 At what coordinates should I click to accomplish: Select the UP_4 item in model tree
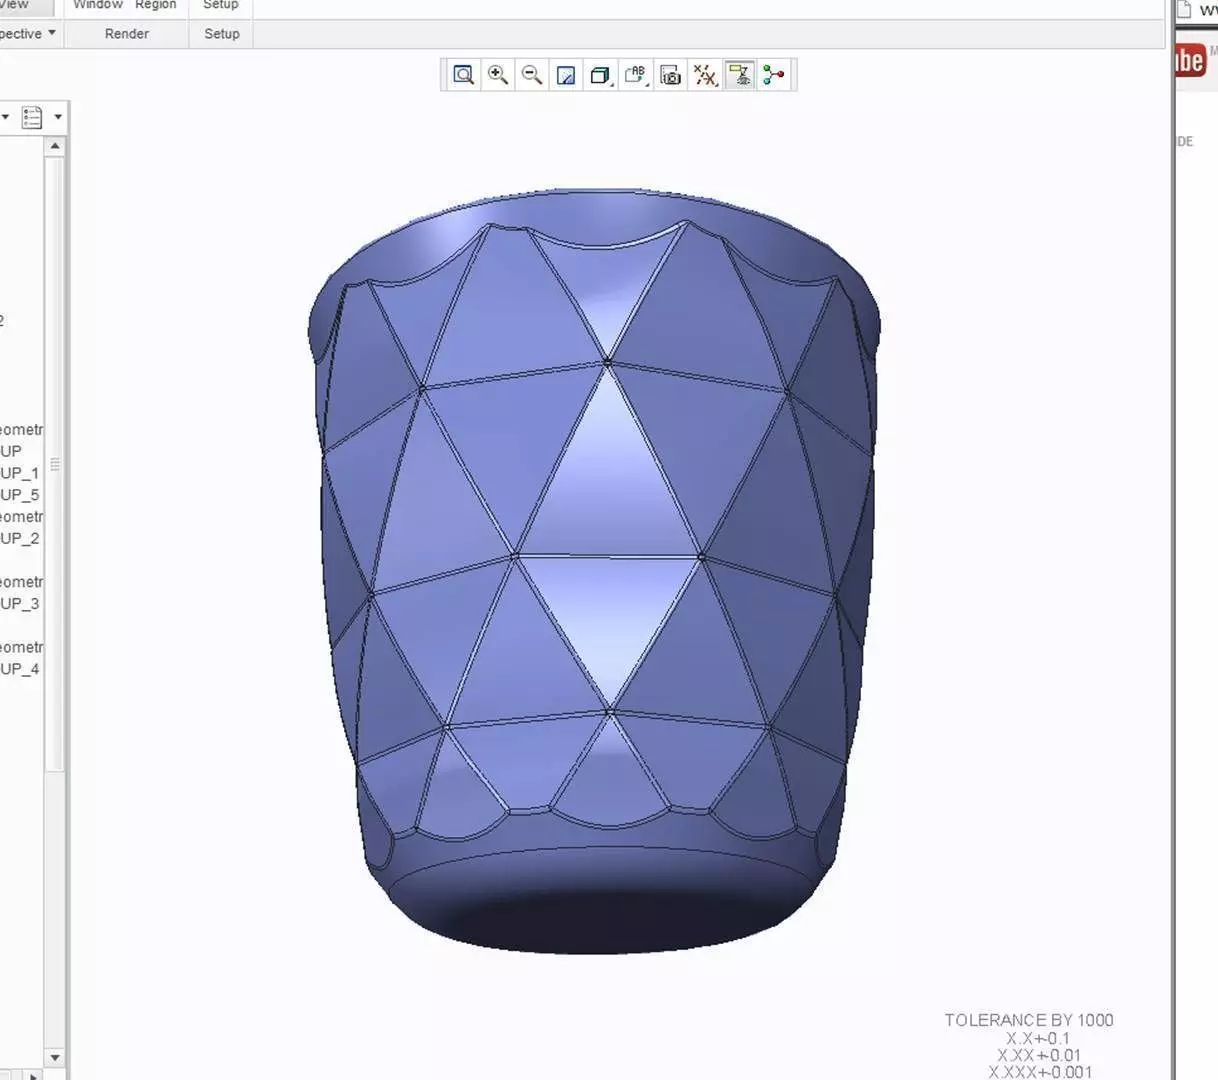coord(20,669)
